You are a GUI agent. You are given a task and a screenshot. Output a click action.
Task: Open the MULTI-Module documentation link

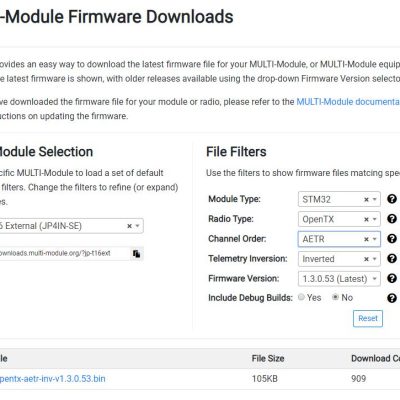click(x=348, y=102)
